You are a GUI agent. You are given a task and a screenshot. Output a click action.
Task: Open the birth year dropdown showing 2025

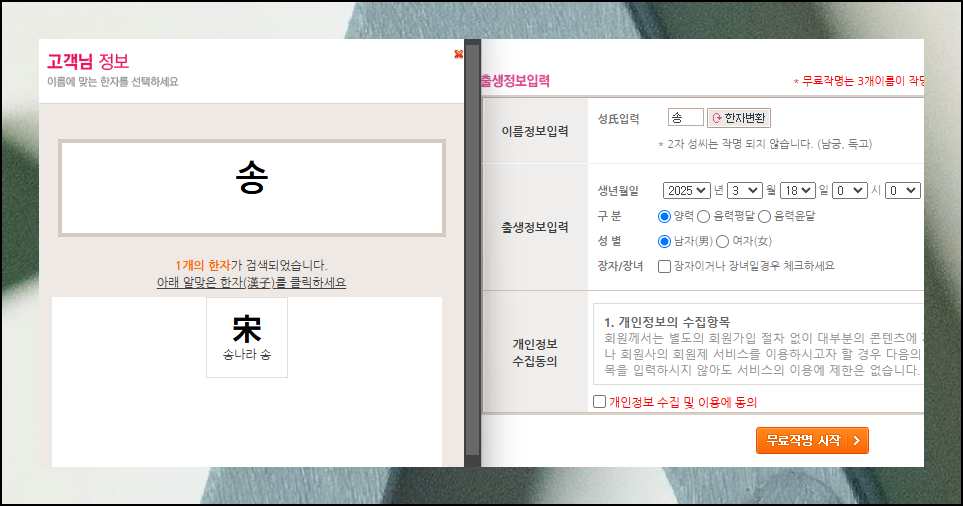(x=687, y=190)
